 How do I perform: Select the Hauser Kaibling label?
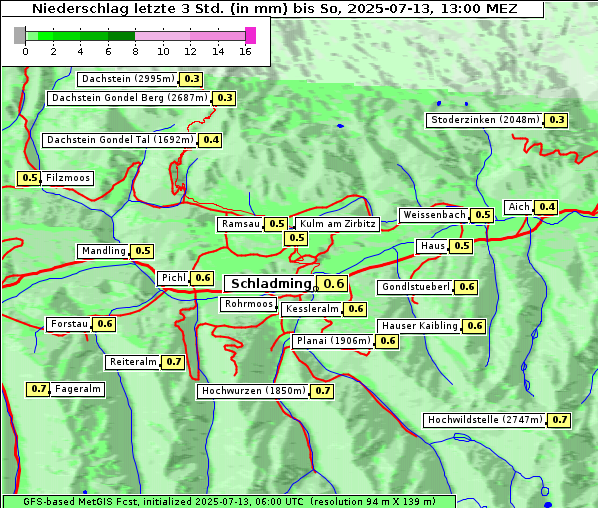click(420, 326)
